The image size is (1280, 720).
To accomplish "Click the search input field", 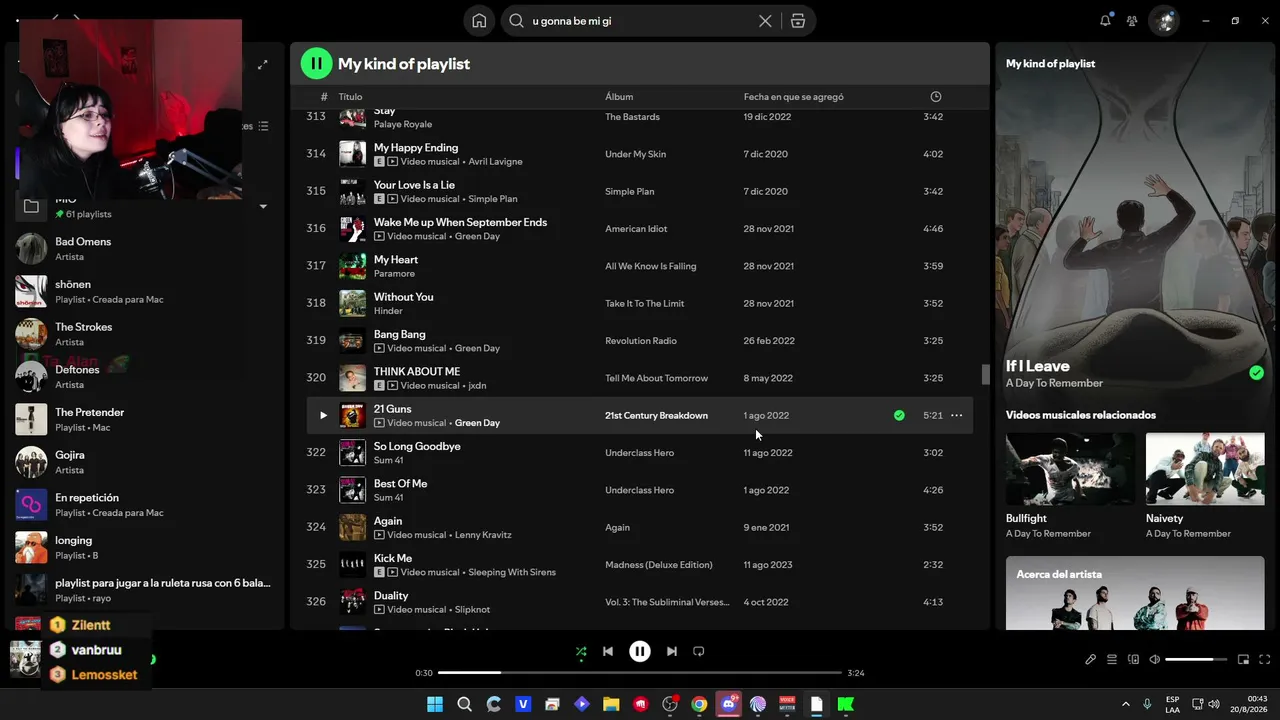I will pos(640,21).
